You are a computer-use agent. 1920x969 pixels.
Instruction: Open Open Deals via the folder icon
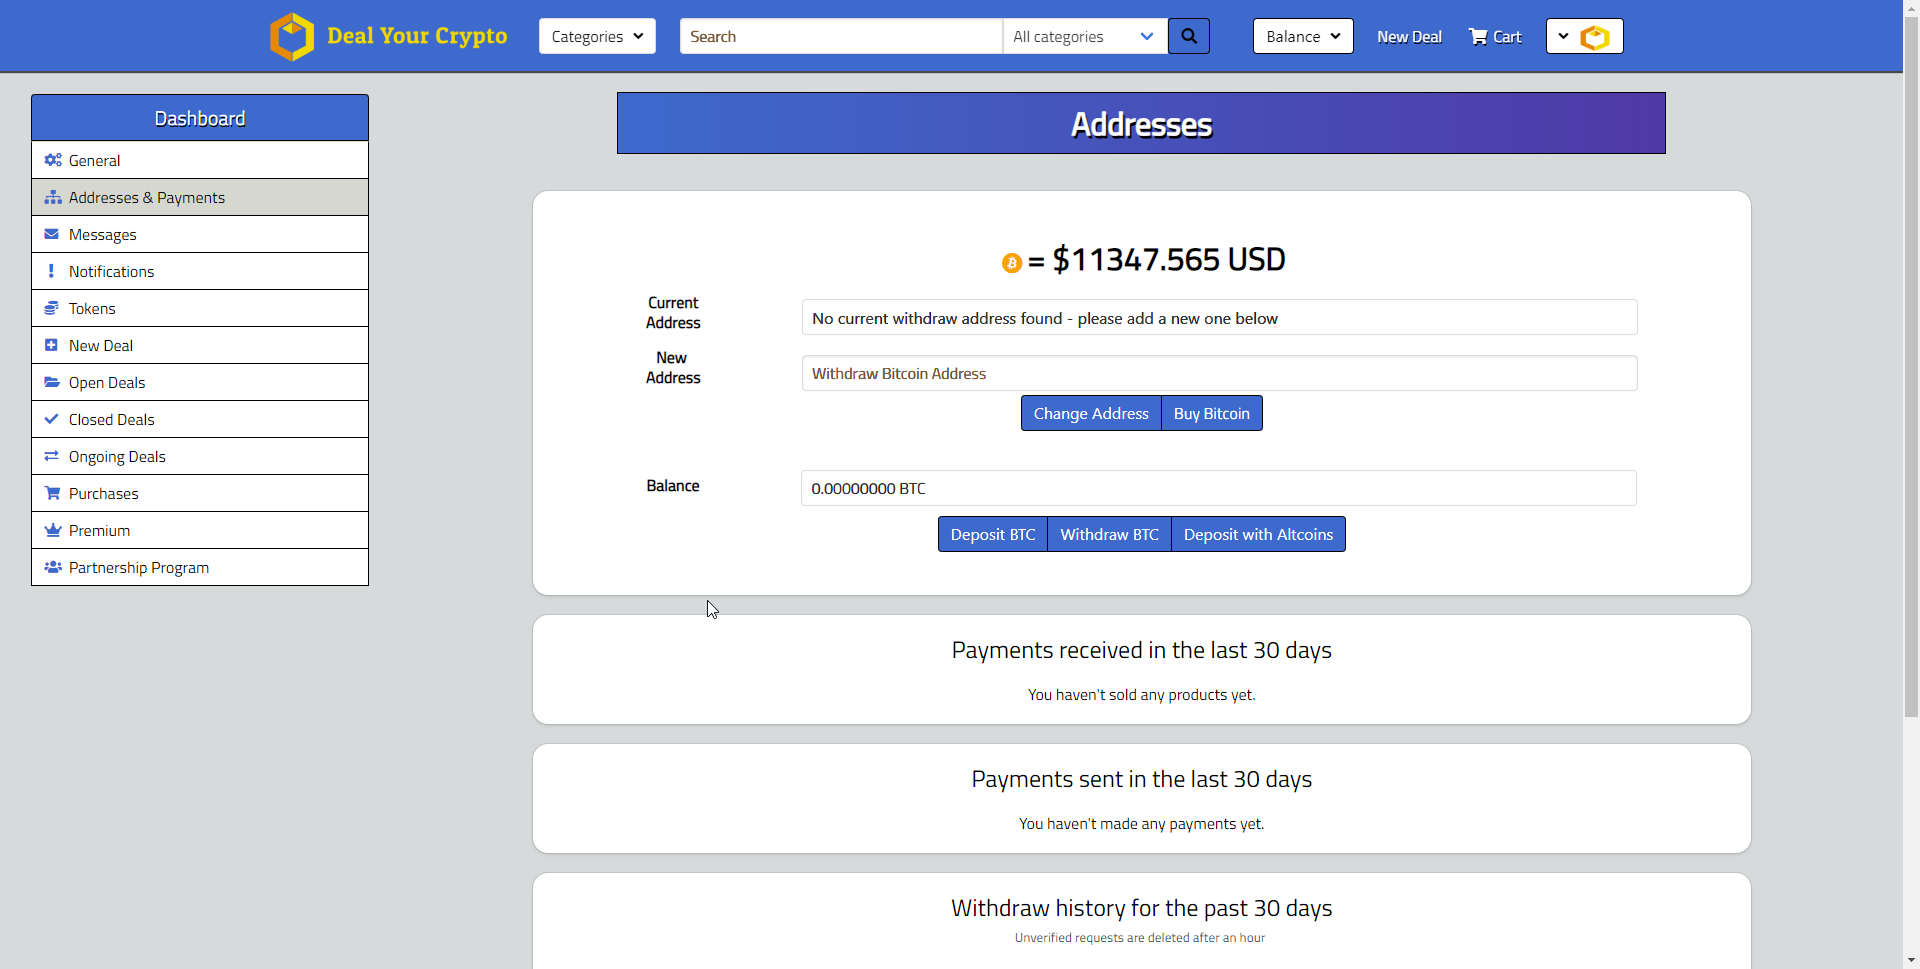(52, 382)
